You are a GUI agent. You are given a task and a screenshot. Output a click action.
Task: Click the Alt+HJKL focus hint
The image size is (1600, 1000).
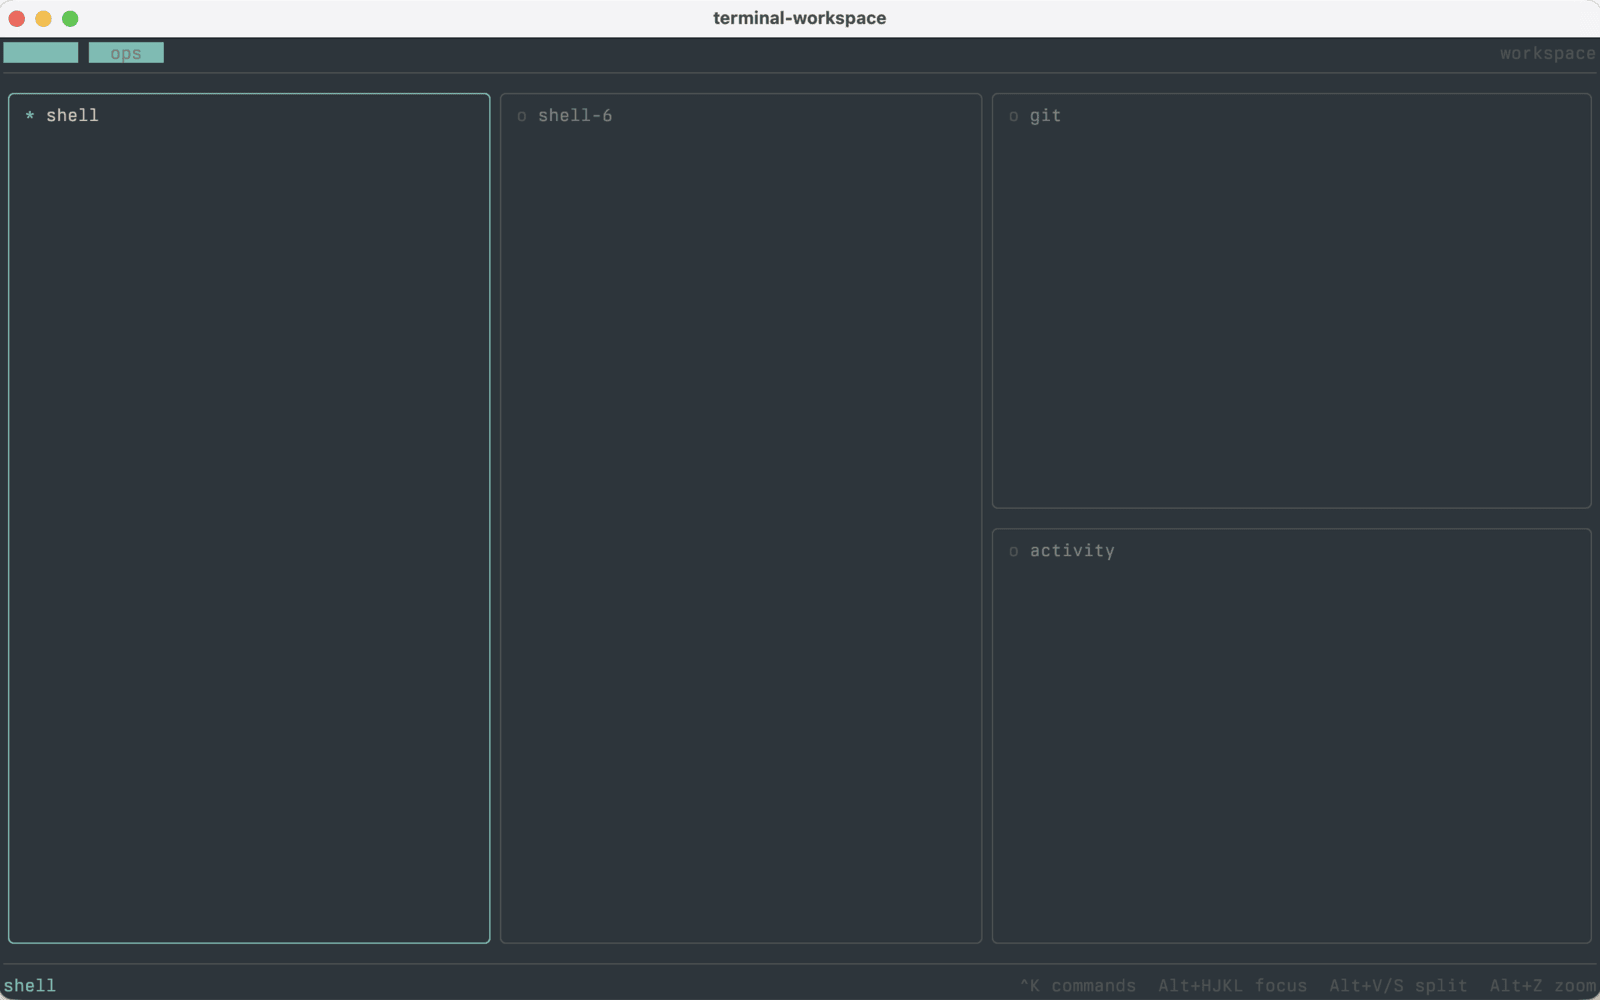point(1232,985)
